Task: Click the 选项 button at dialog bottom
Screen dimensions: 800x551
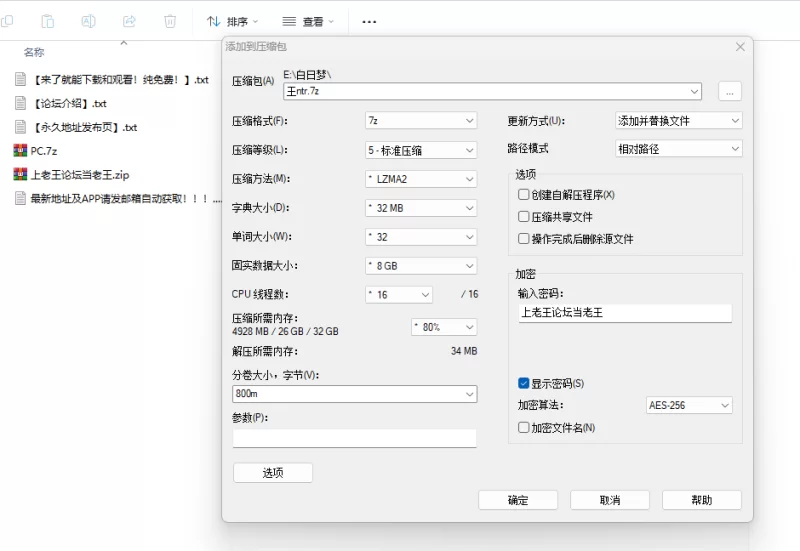Action: click(x=273, y=473)
